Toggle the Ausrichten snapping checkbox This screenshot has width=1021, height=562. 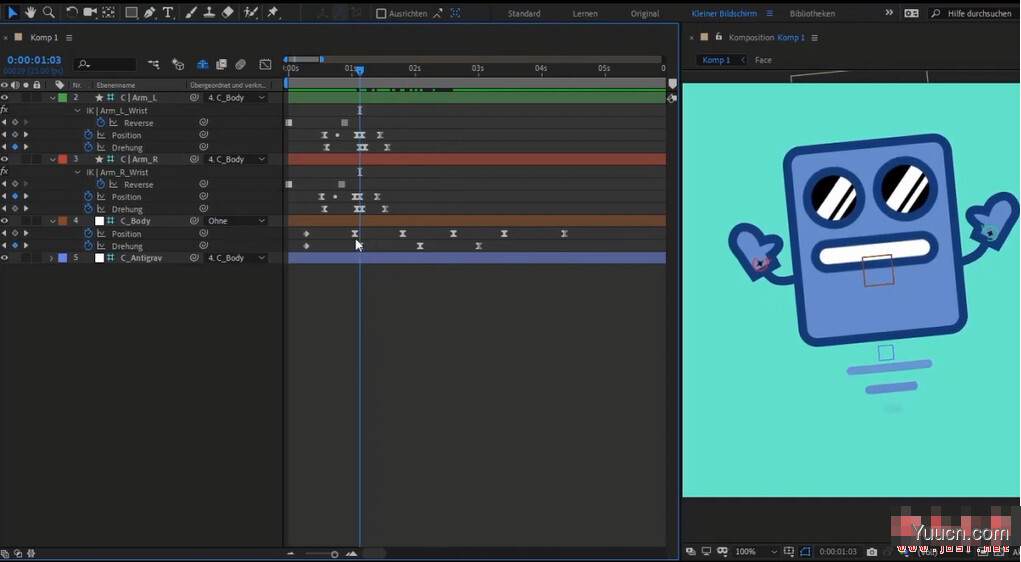(382, 13)
